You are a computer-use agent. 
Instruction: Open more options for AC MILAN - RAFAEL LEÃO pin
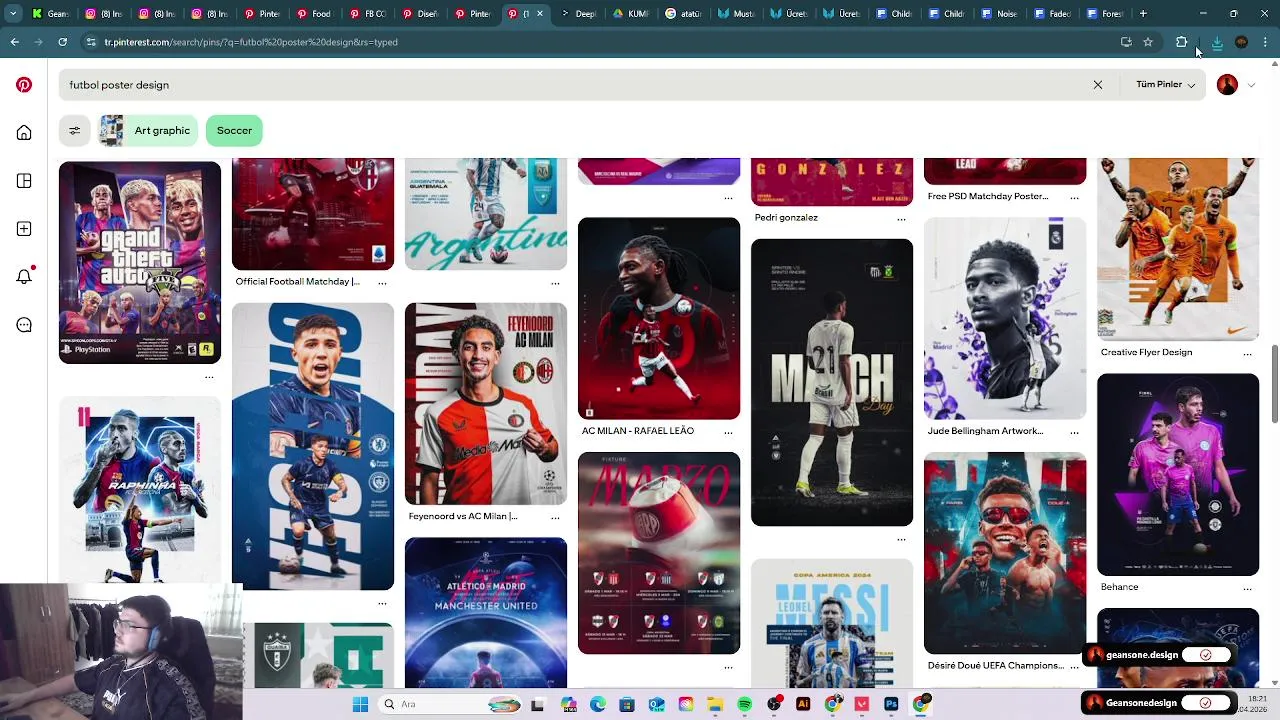(728, 431)
